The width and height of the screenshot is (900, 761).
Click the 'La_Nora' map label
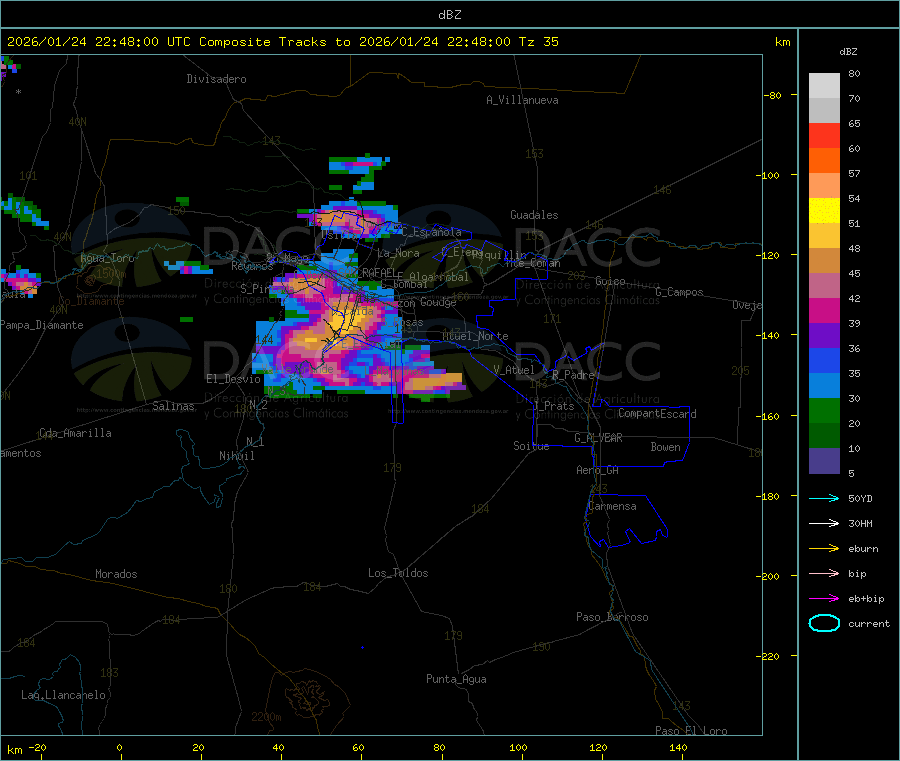398,253
